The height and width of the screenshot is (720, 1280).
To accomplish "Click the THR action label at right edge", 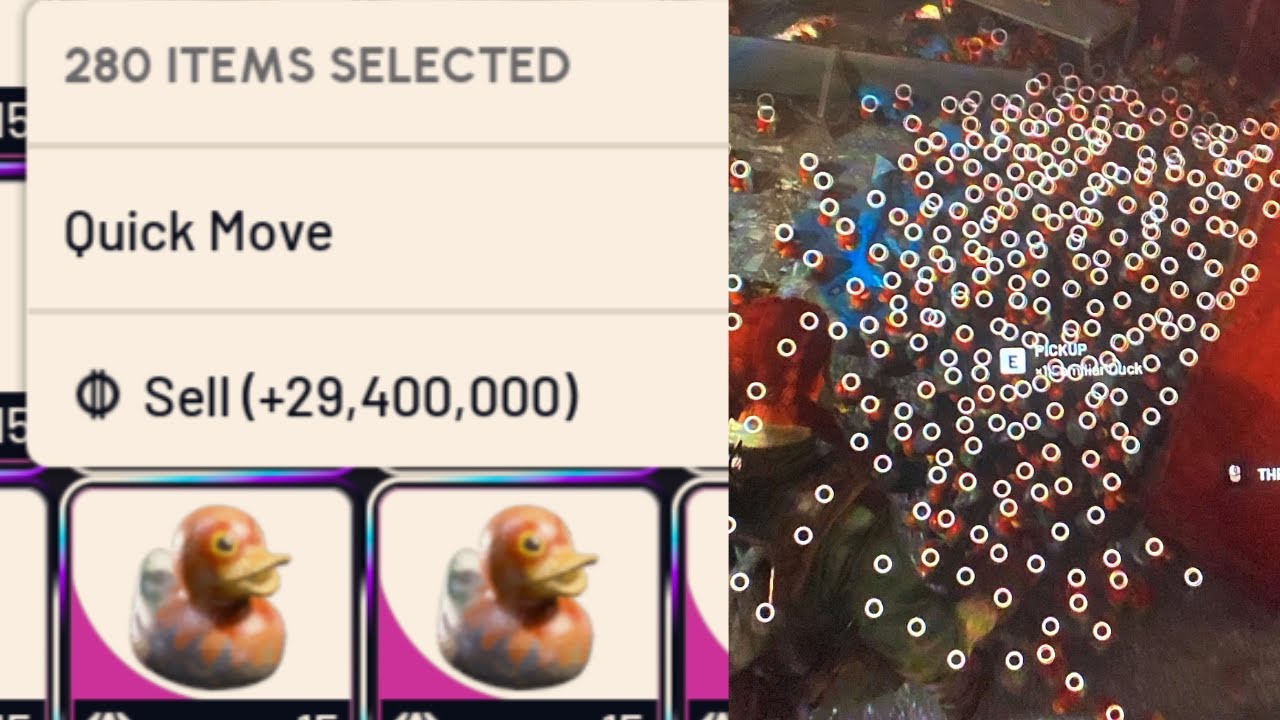I will coord(1267,476).
